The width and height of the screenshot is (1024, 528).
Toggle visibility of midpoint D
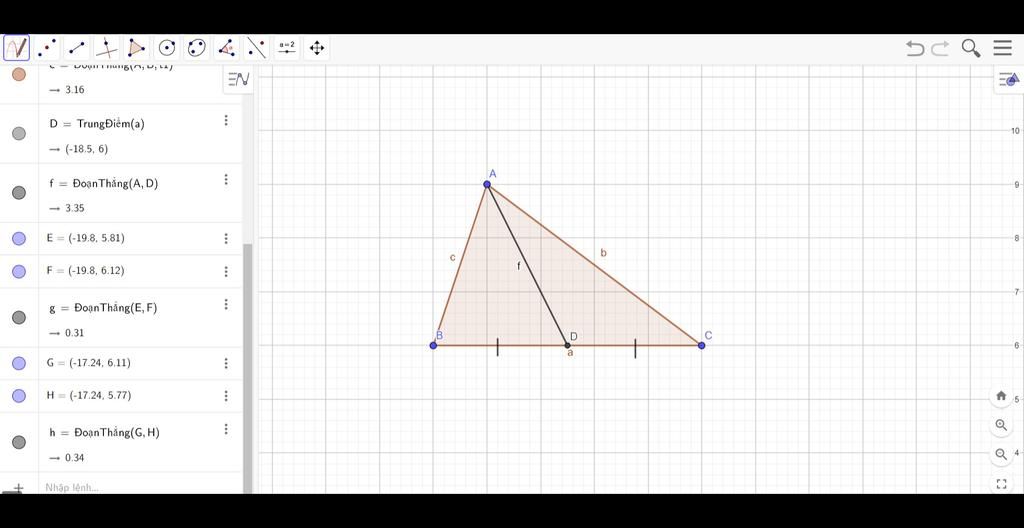tap(19, 133)
